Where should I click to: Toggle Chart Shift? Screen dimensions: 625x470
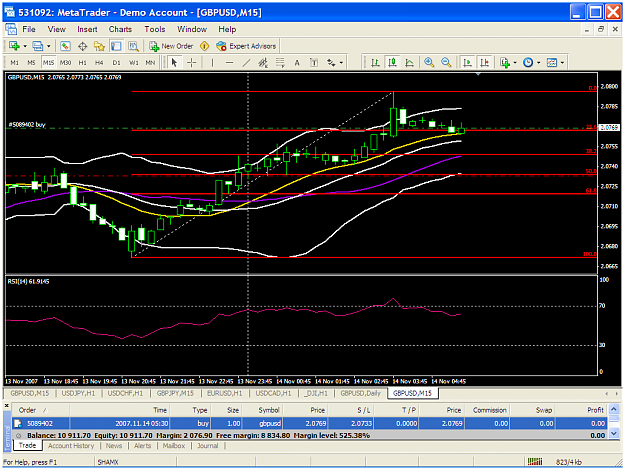click(x=484, y=63)
